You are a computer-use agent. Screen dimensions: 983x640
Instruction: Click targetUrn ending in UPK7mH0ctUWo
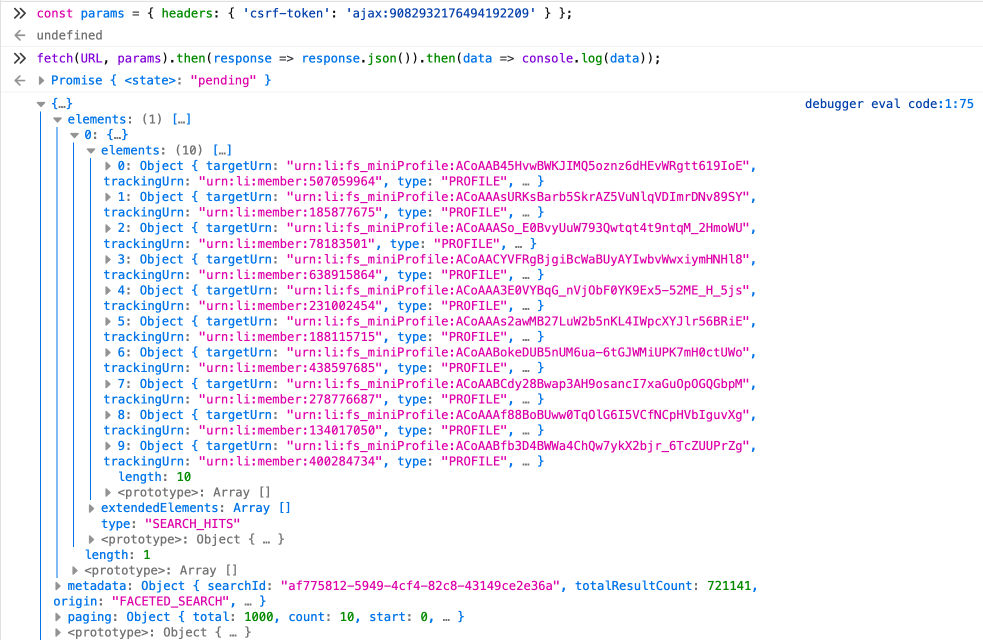518,352
